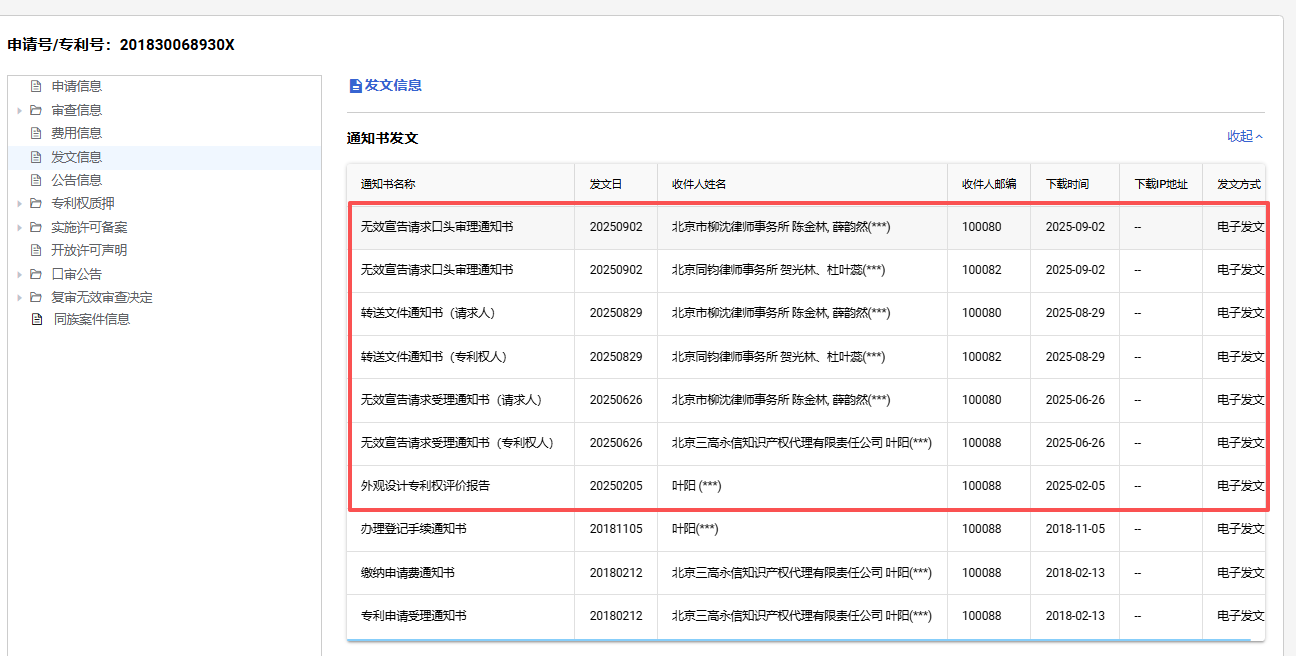Click the document icon beside 公告信息
1296x656 pixels.
pyautogui.click(x=36, y=180)
